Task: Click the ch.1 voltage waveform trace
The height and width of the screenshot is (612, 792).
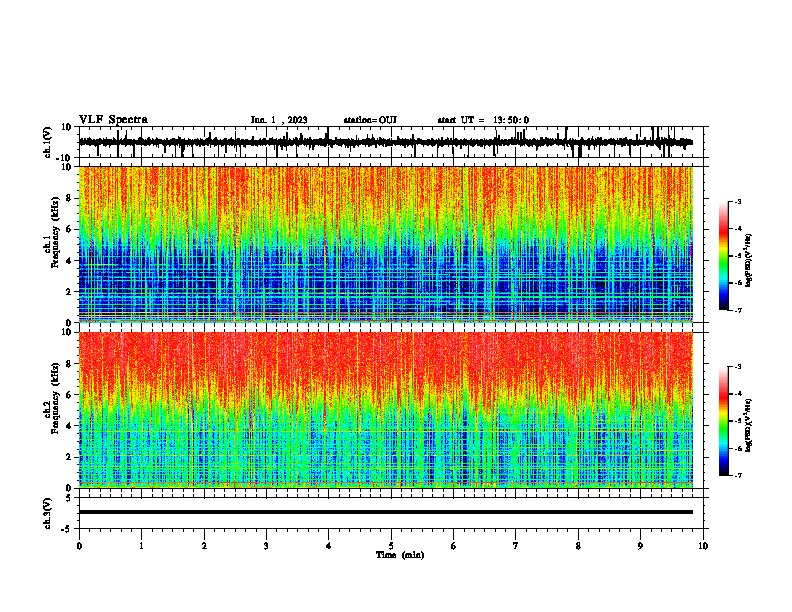Action: (385, 142)
